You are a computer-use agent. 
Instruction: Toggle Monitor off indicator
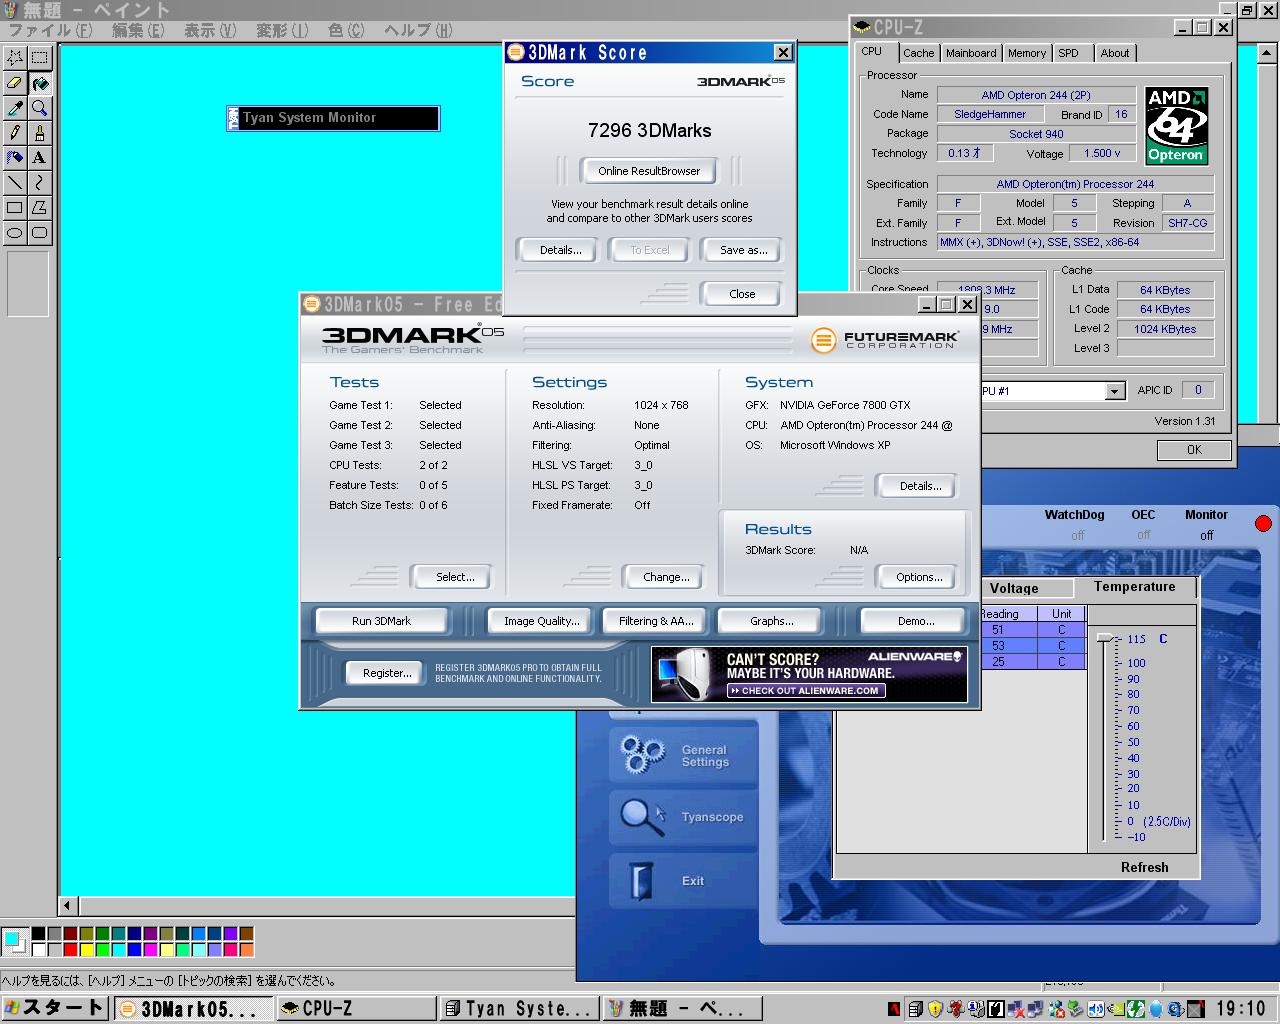(1206, 536)
